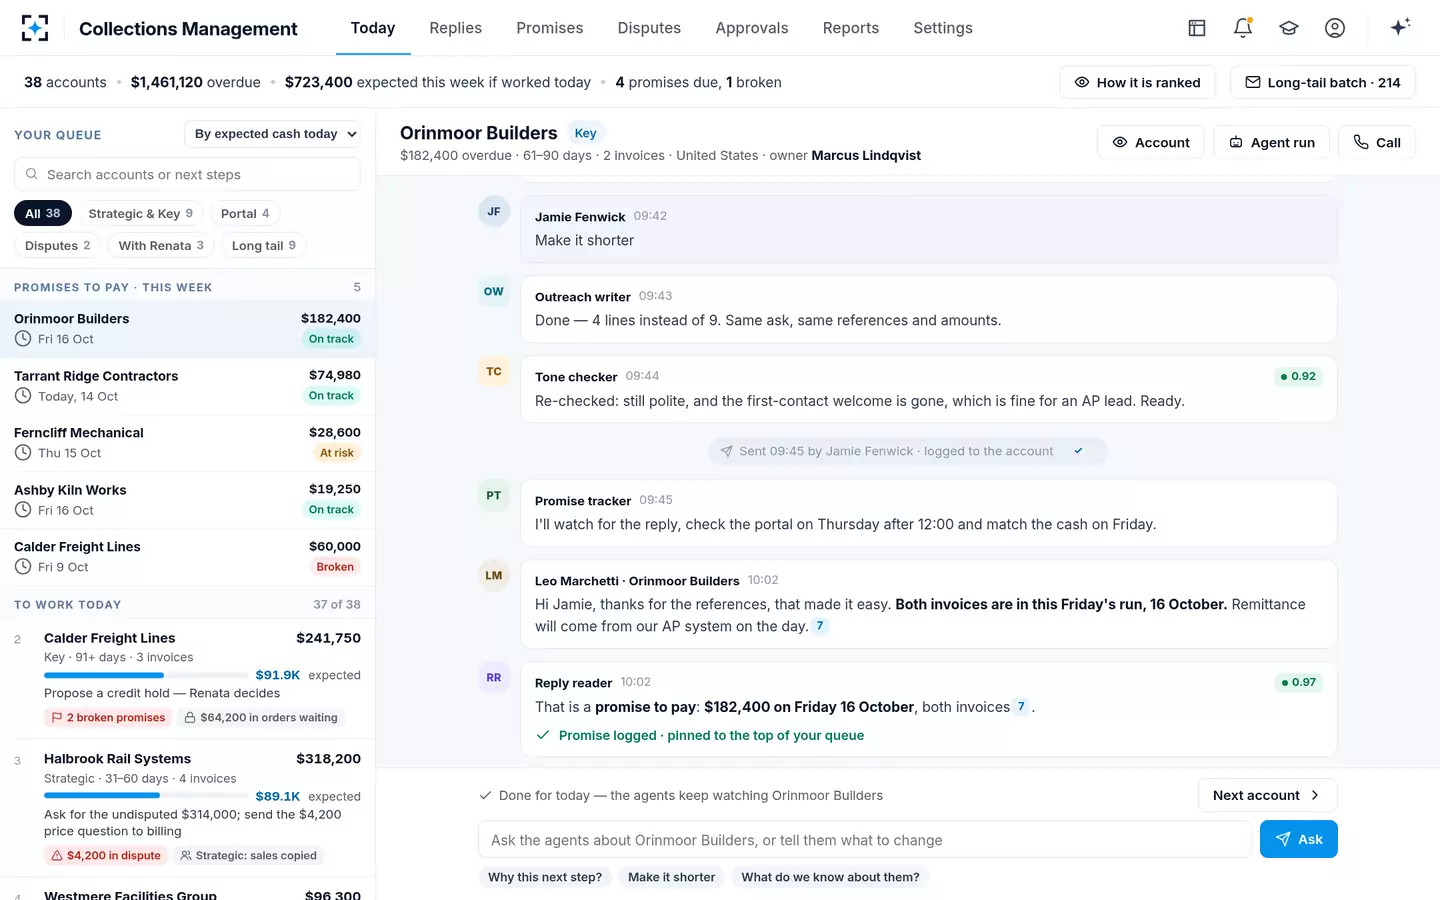This screenshot has height=900, width=1440.
Task: Click the OW avatar for Outreach writer
Action: click(494, 292)
